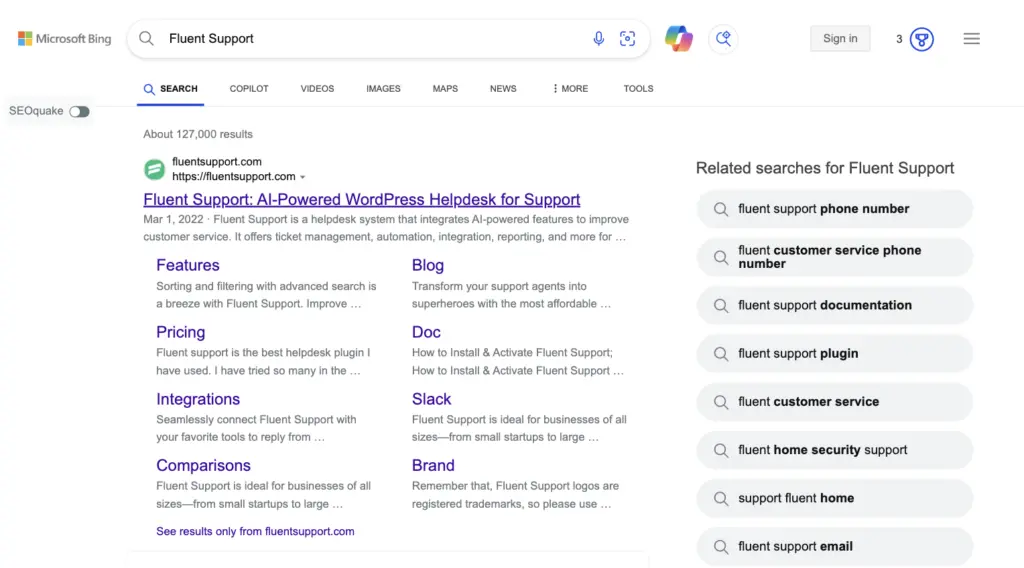This screenshot has height=568, width=1024.
Task: Click the Sign in button
Action: coord(840,39)
